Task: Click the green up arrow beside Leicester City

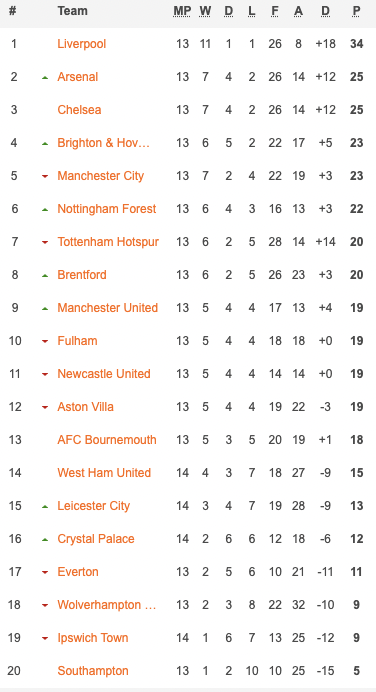Action: (45, 506)
